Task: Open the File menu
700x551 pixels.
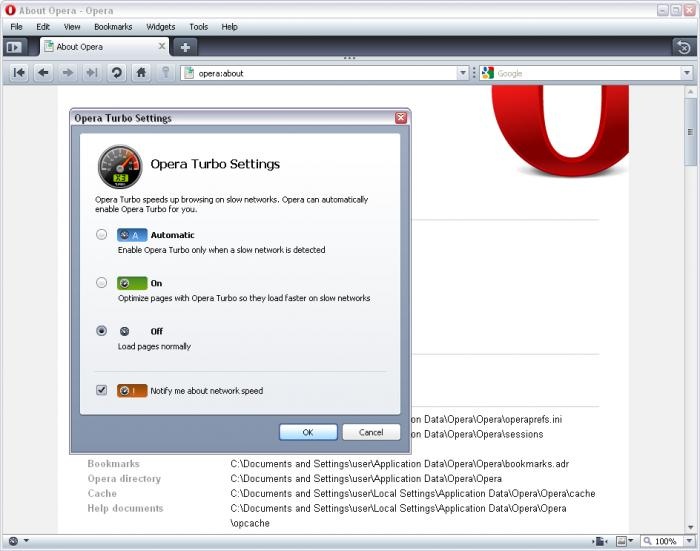Action: pyautogui.click(x=17, y=27)
